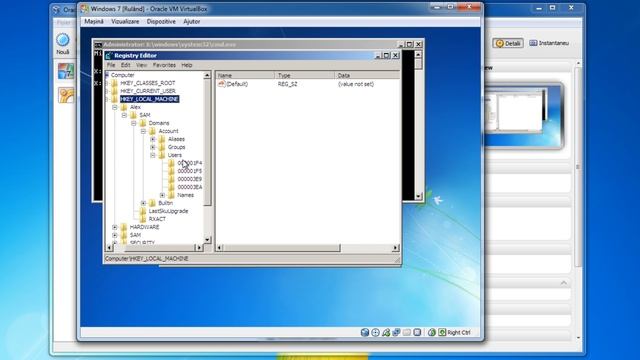
Task: Click the Alex key folder icon
Action: 124,107
